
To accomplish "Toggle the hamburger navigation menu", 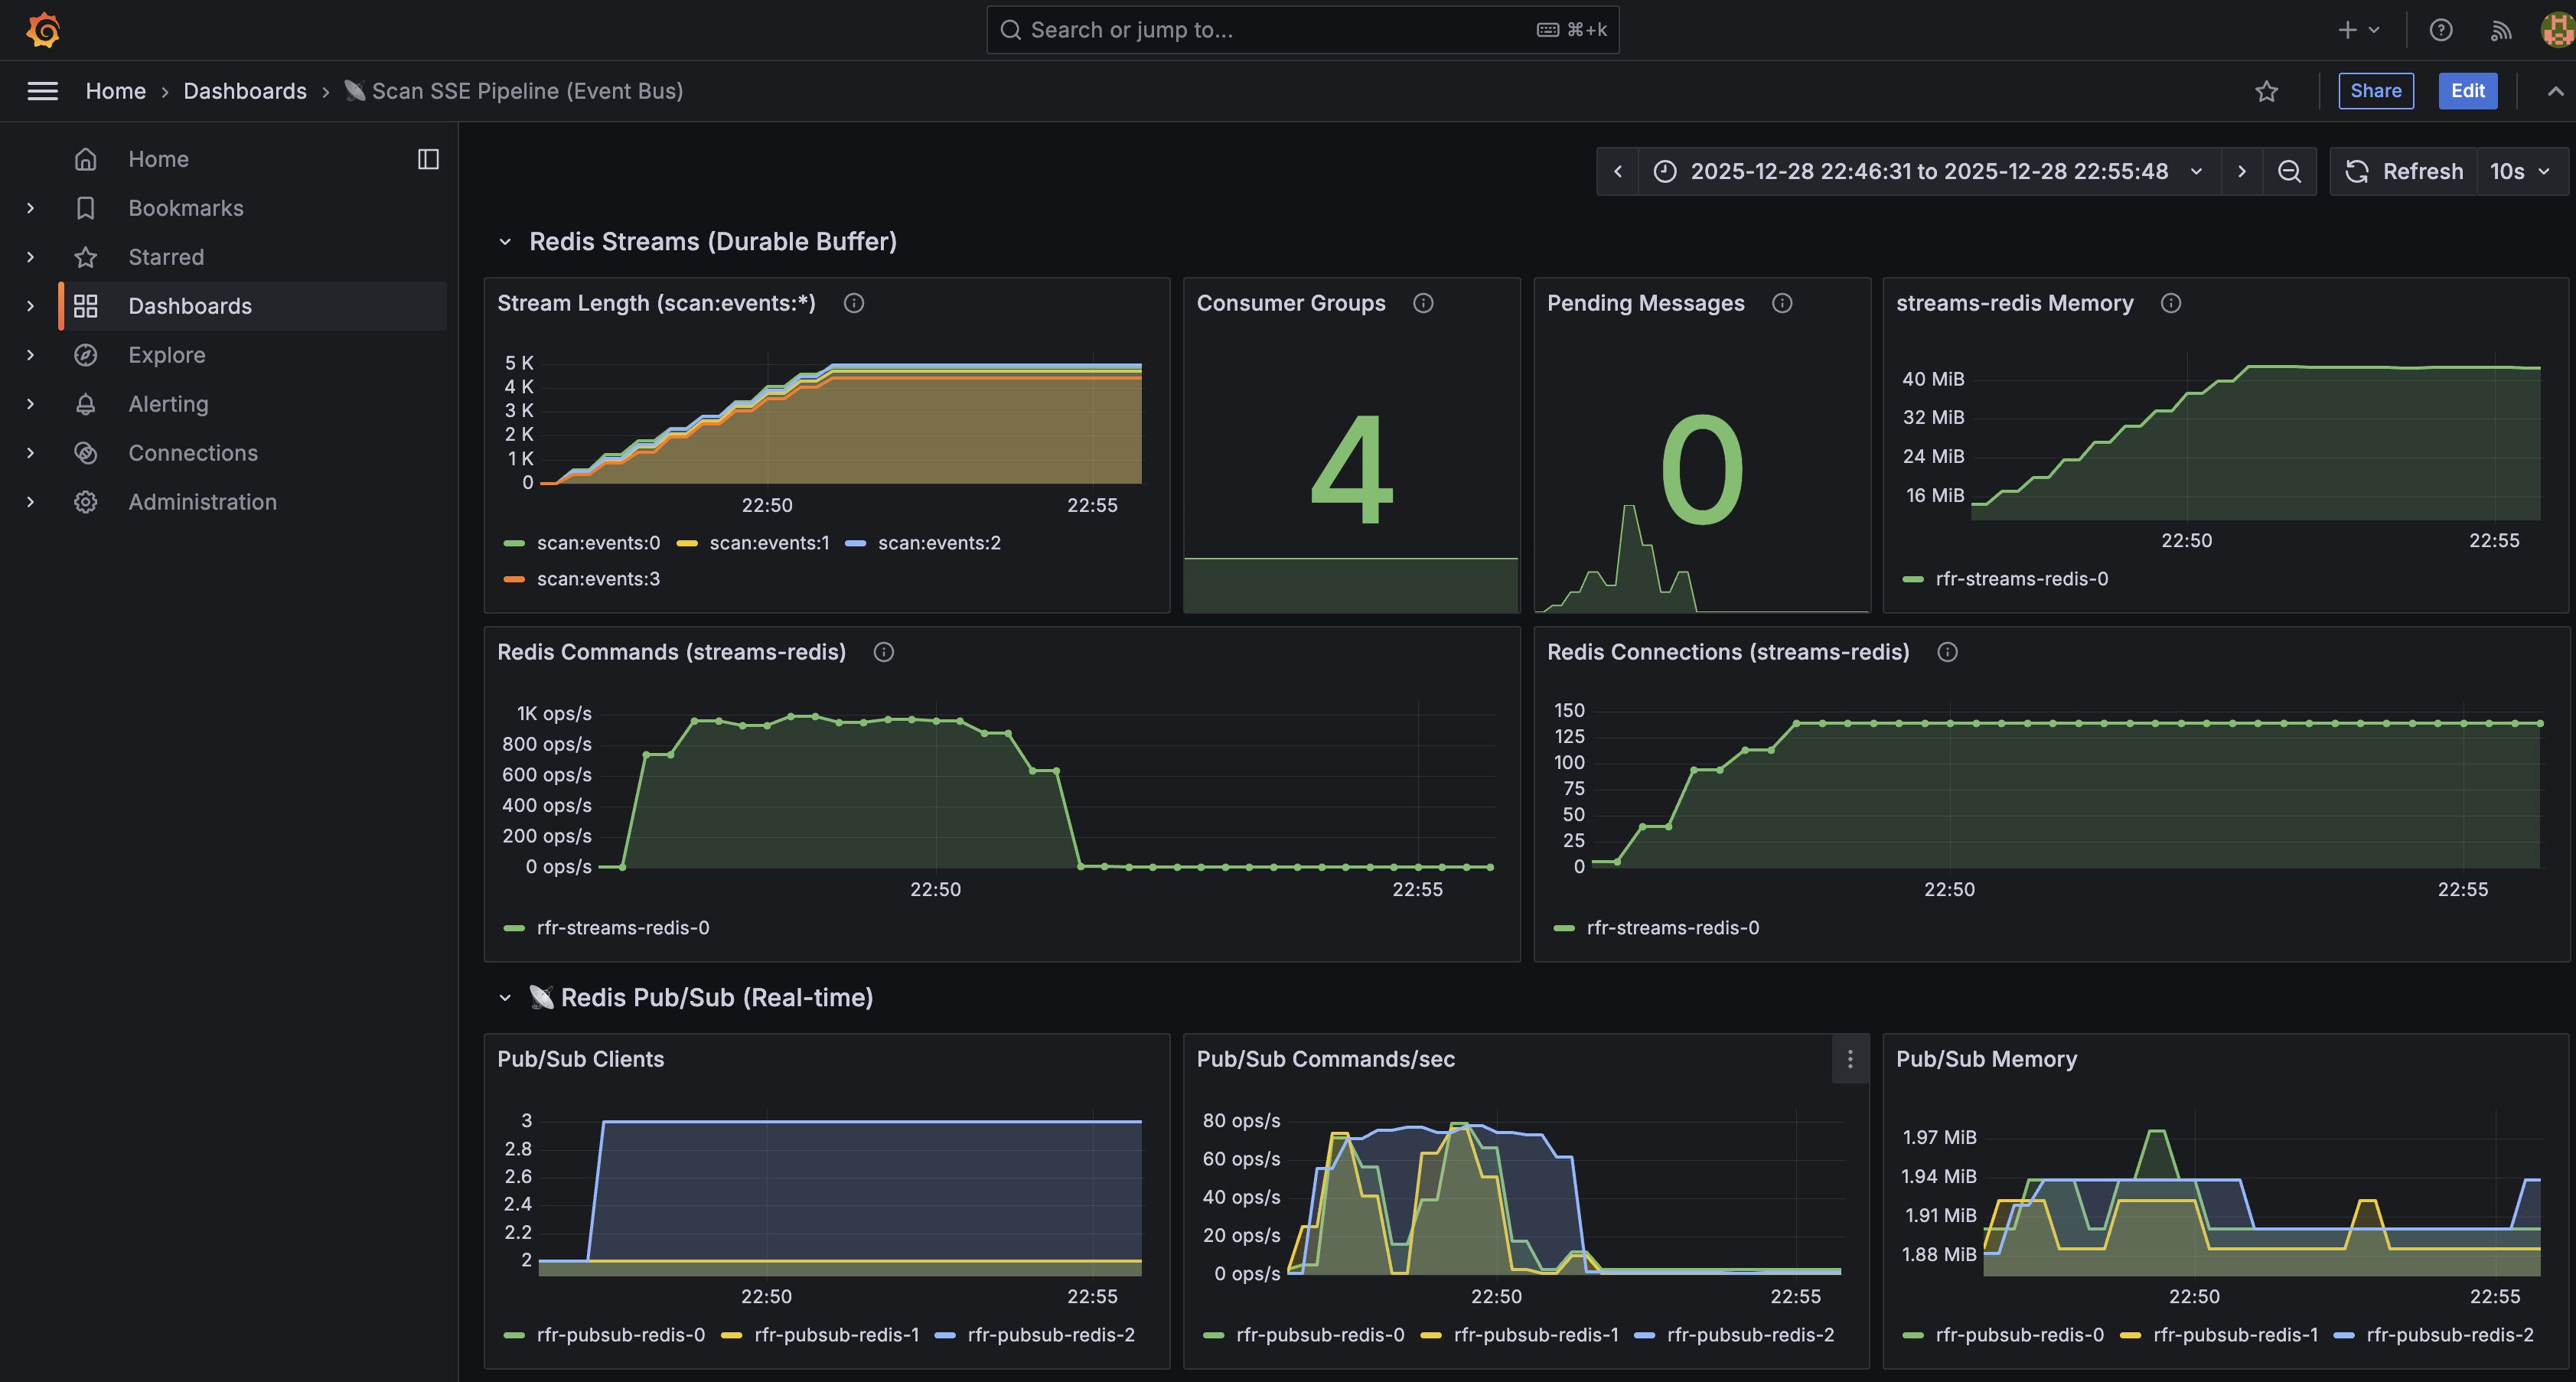I will pyautogui.click(x=42, y=91).
